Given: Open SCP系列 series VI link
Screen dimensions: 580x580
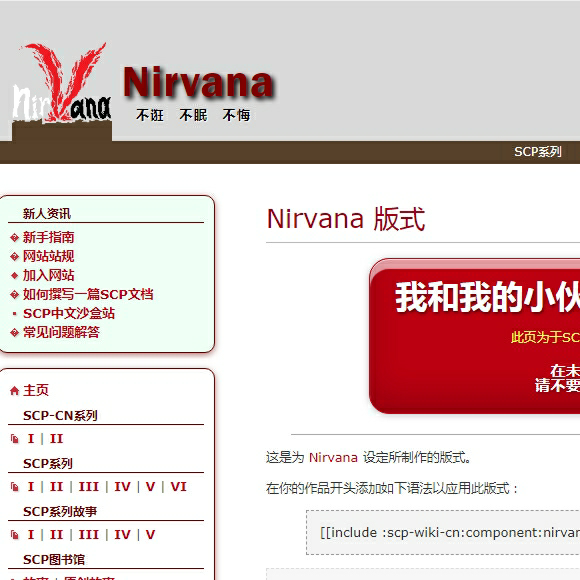Looking at the screenshot, I should coord(178,487).
